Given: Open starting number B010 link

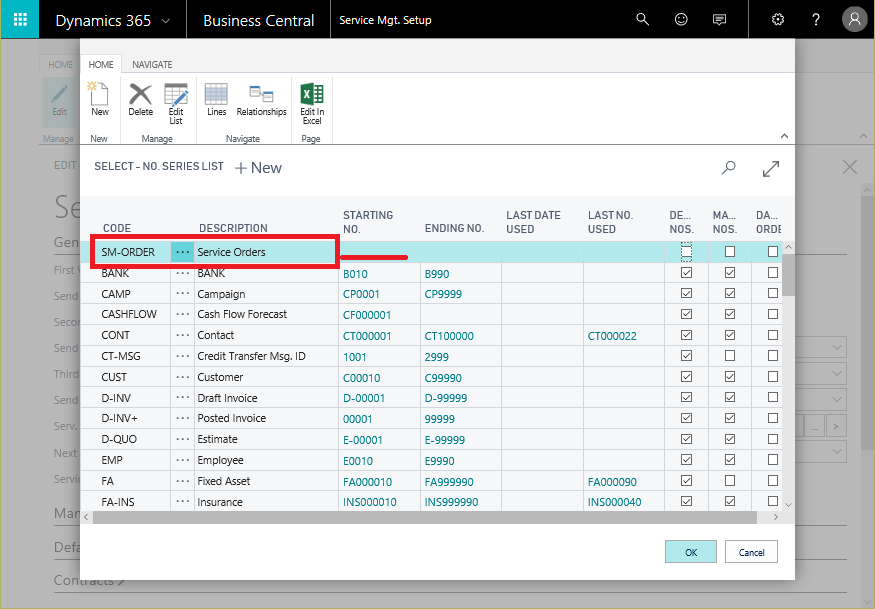Looking at the screenshot, I should click(355, 274).
